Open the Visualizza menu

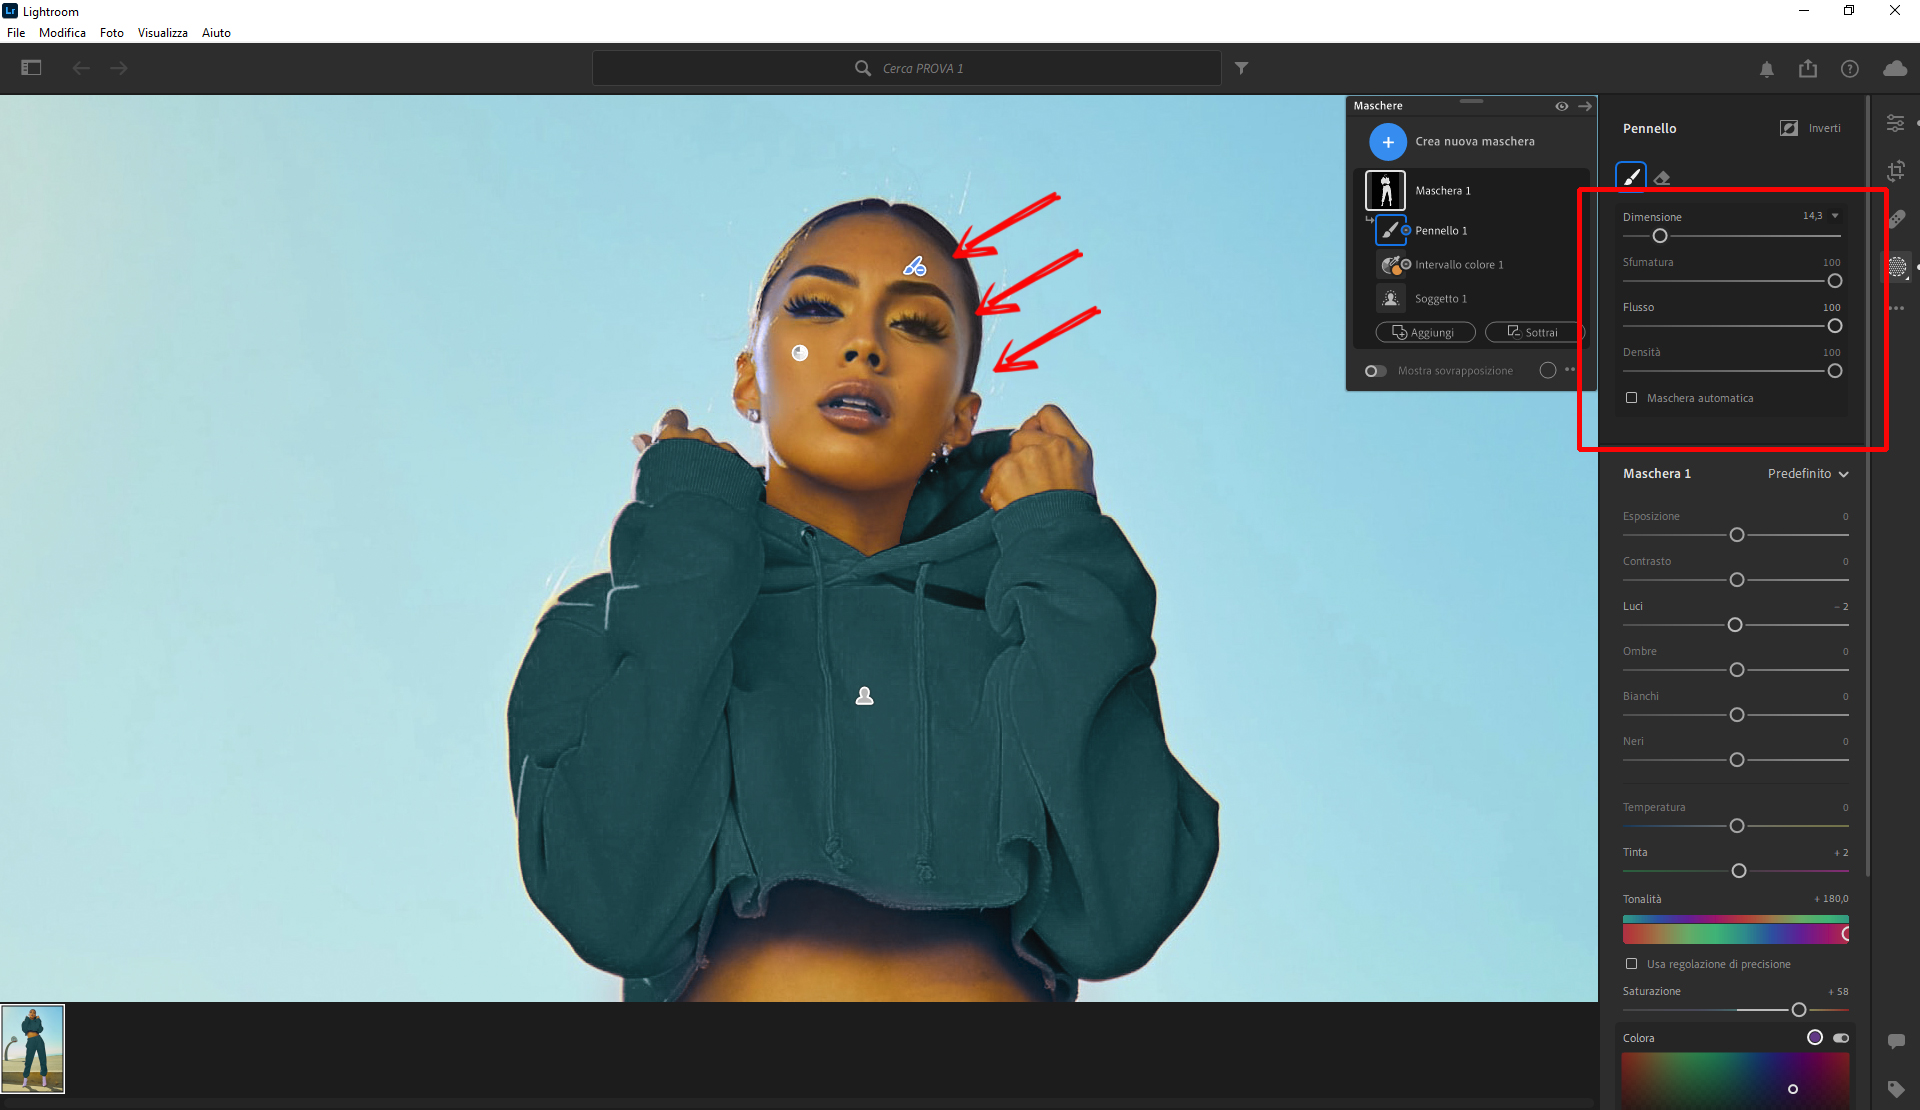coord(162,33)
